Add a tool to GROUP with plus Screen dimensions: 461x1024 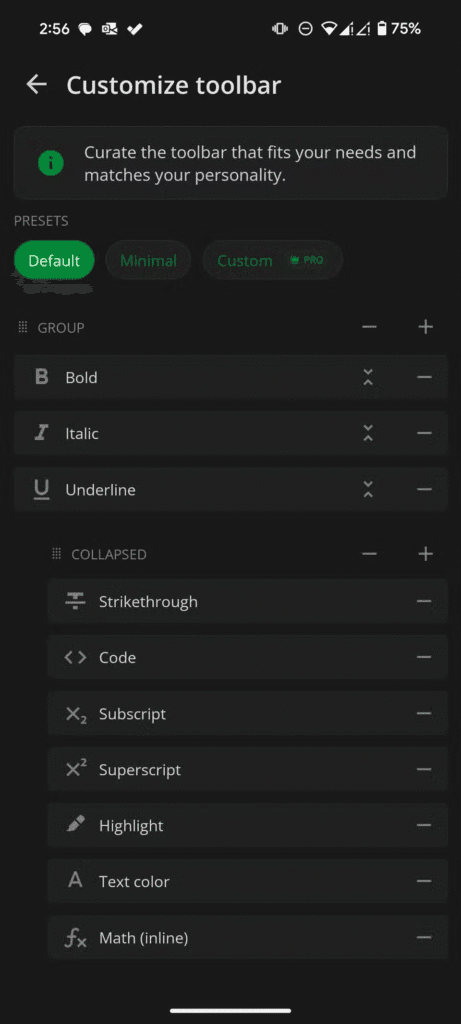coord(426,327)
